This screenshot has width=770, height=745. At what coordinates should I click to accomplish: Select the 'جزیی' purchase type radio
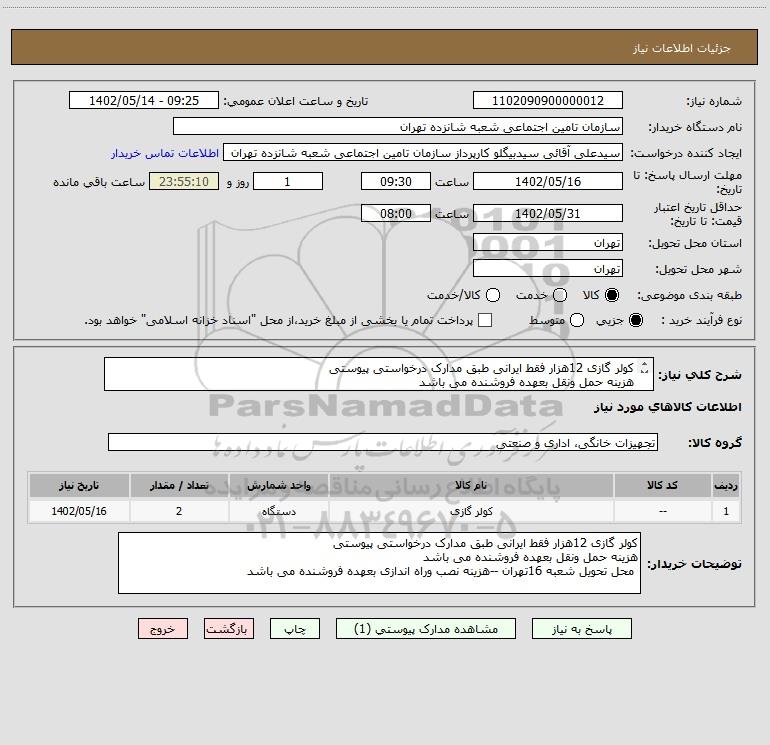coord(635,320)
